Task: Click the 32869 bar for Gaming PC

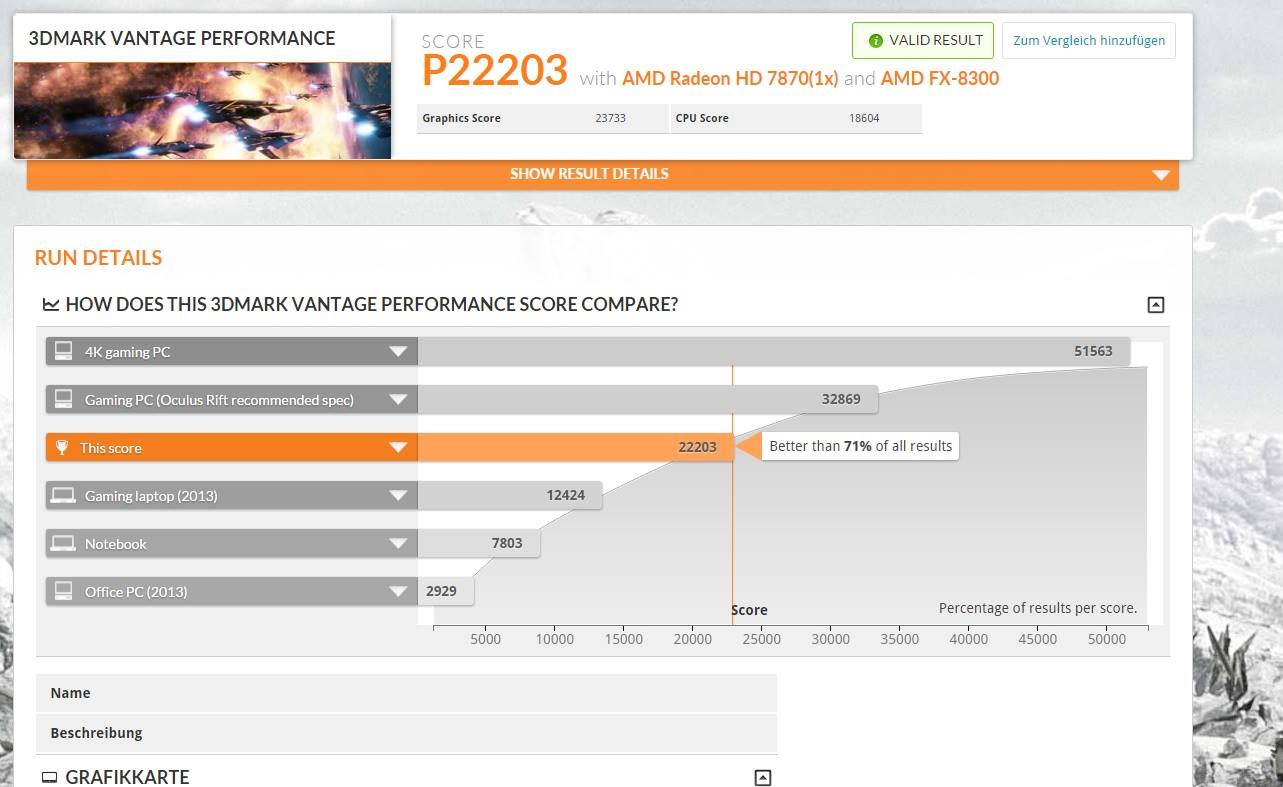Action: 648,400
